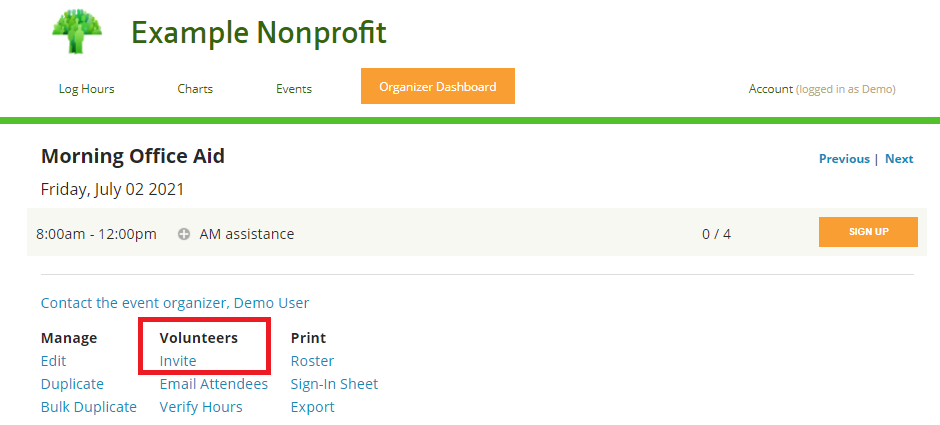Open the Log Hours tab
The image size is (940, 425).
(86, 89)
